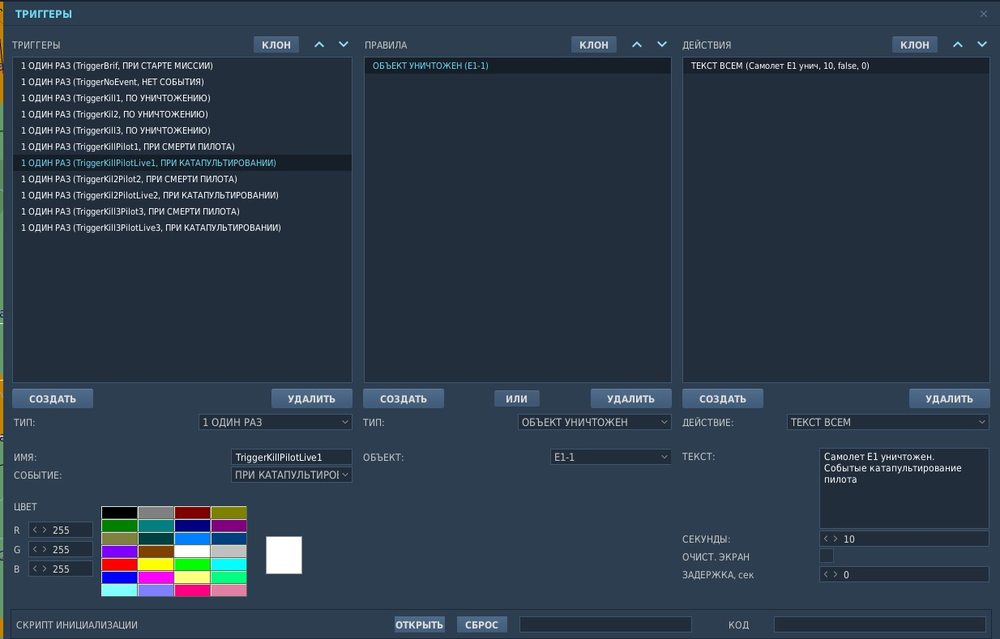Move trigger down with arrow in ТРИГГЕРЫ panel
Viewport: 1000px width, 639px height.
[343, 45]
